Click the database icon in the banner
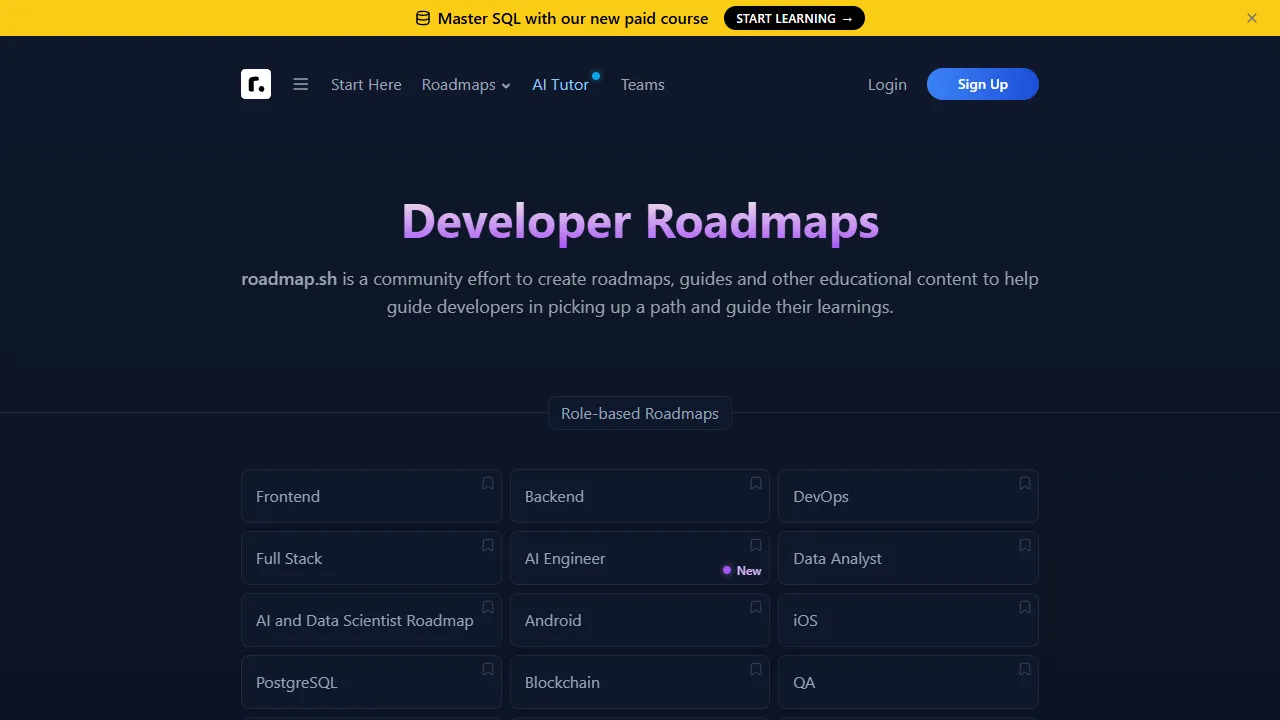The width and height of the screenshot is (1280, 720). (x=423, y=18)
